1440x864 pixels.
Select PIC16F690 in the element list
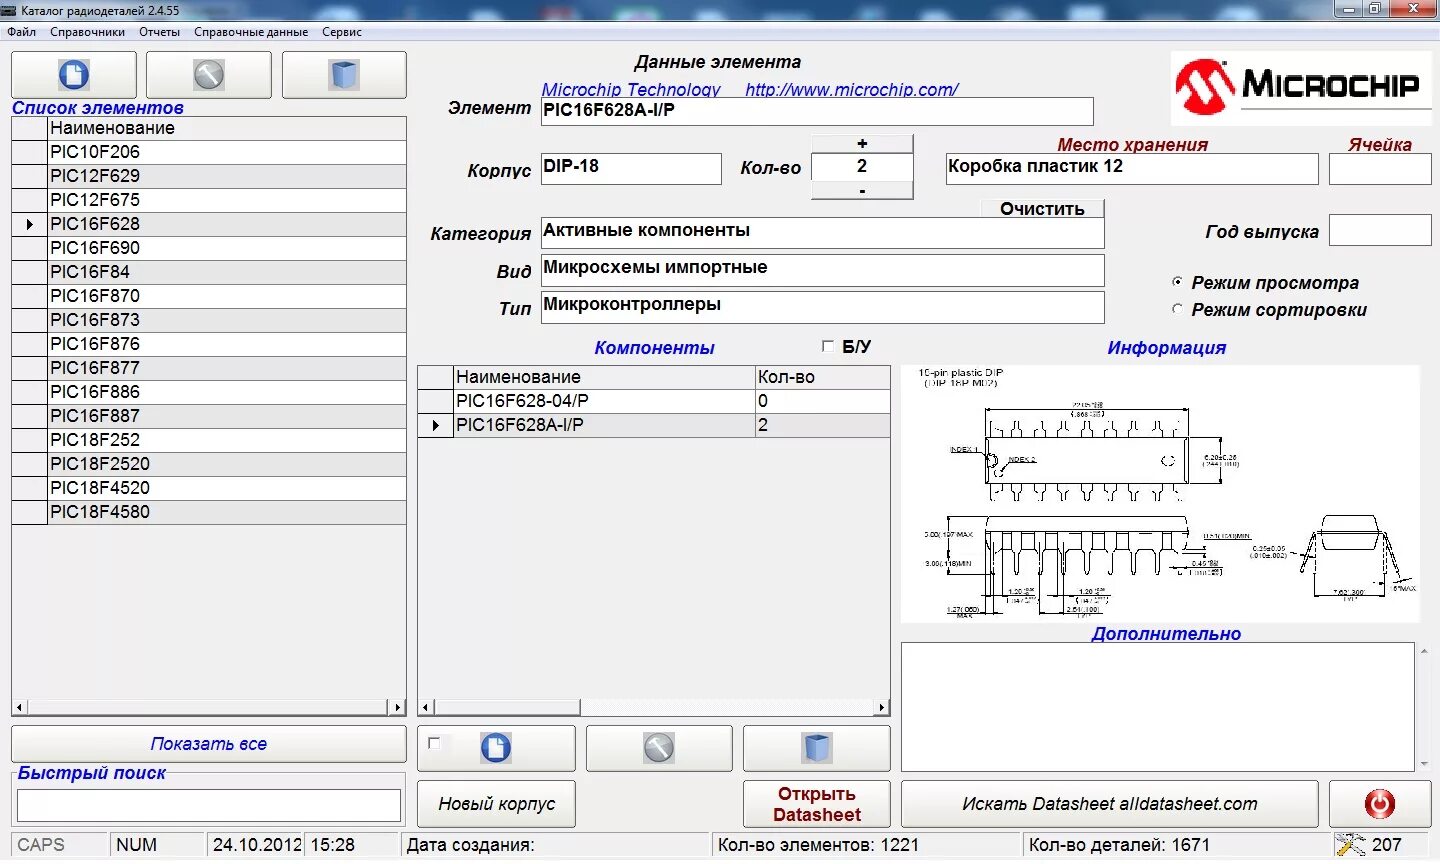[227, 248]
